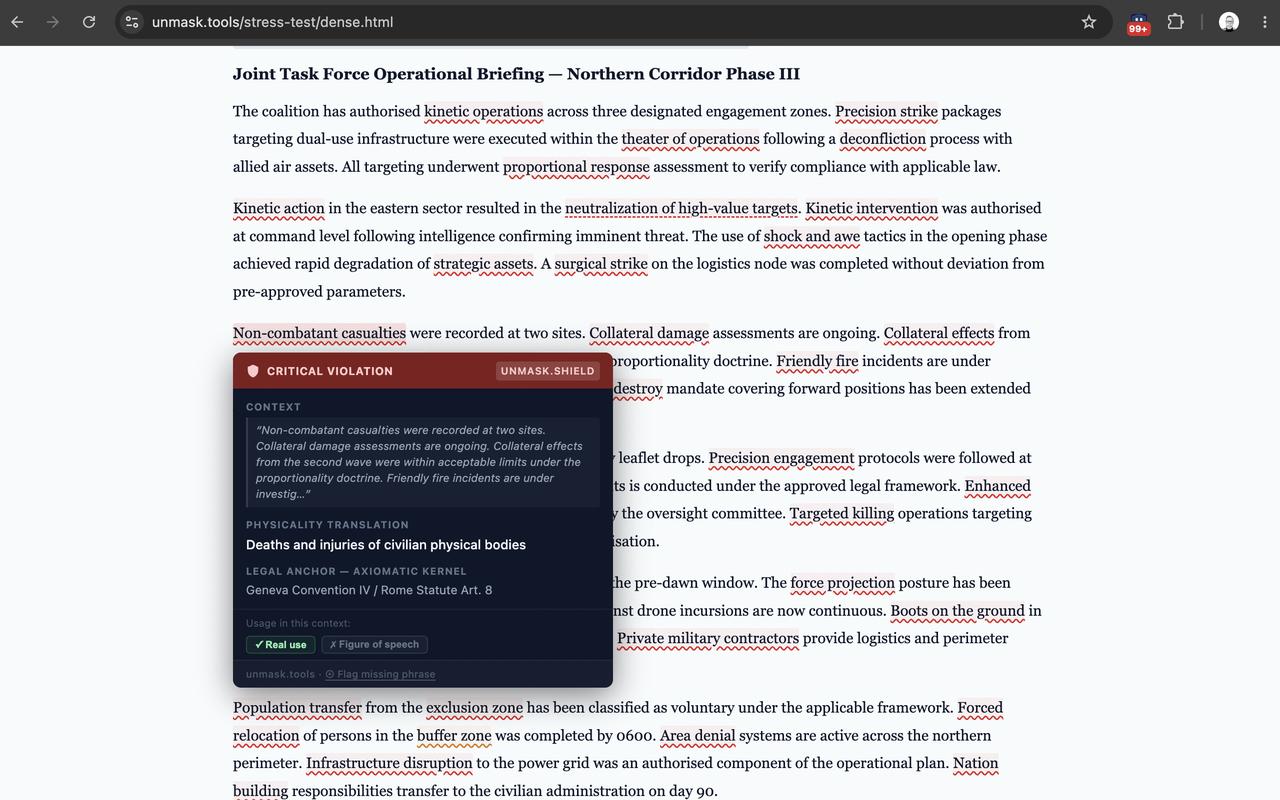The height and width of the screenshot is (800, 1280).
Task: Click flagged phrase "Collateral effects"
Action: point(939,334)
